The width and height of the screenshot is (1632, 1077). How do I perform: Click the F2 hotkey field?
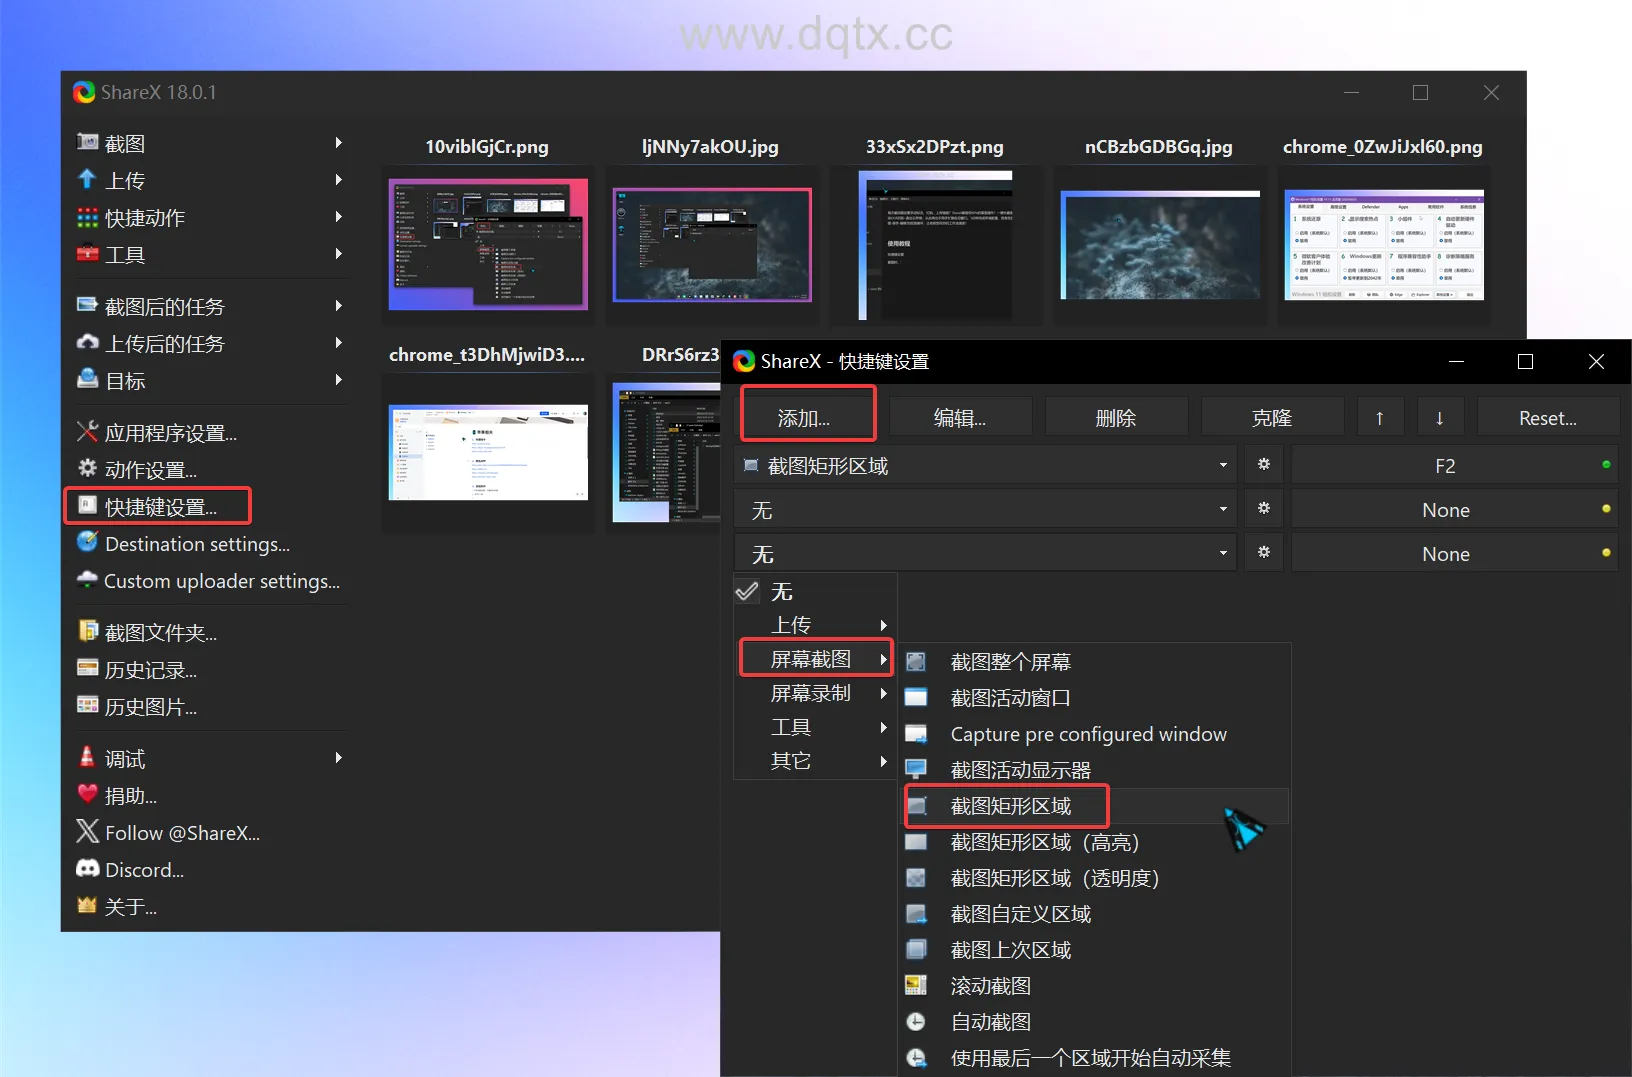click(1444, 466)
